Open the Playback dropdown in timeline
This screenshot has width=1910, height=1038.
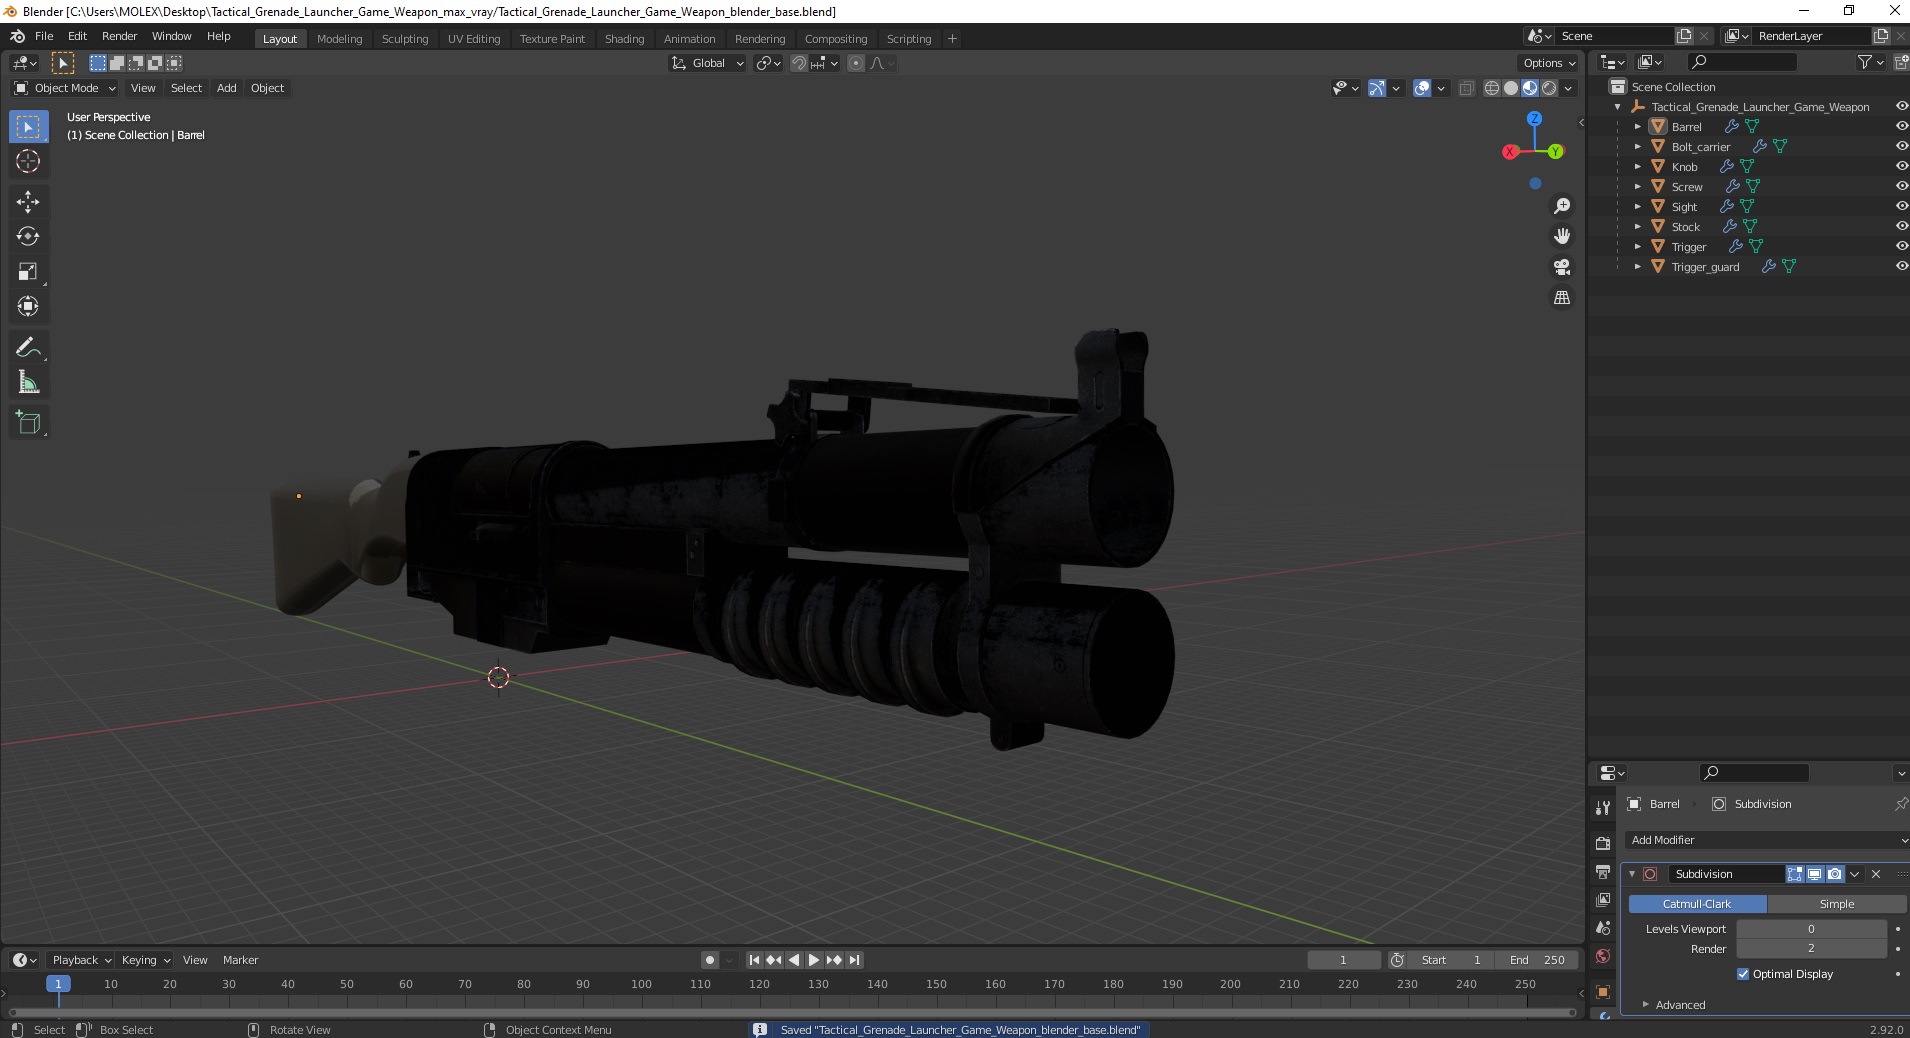pyautogui.click(x=81, y=960)
